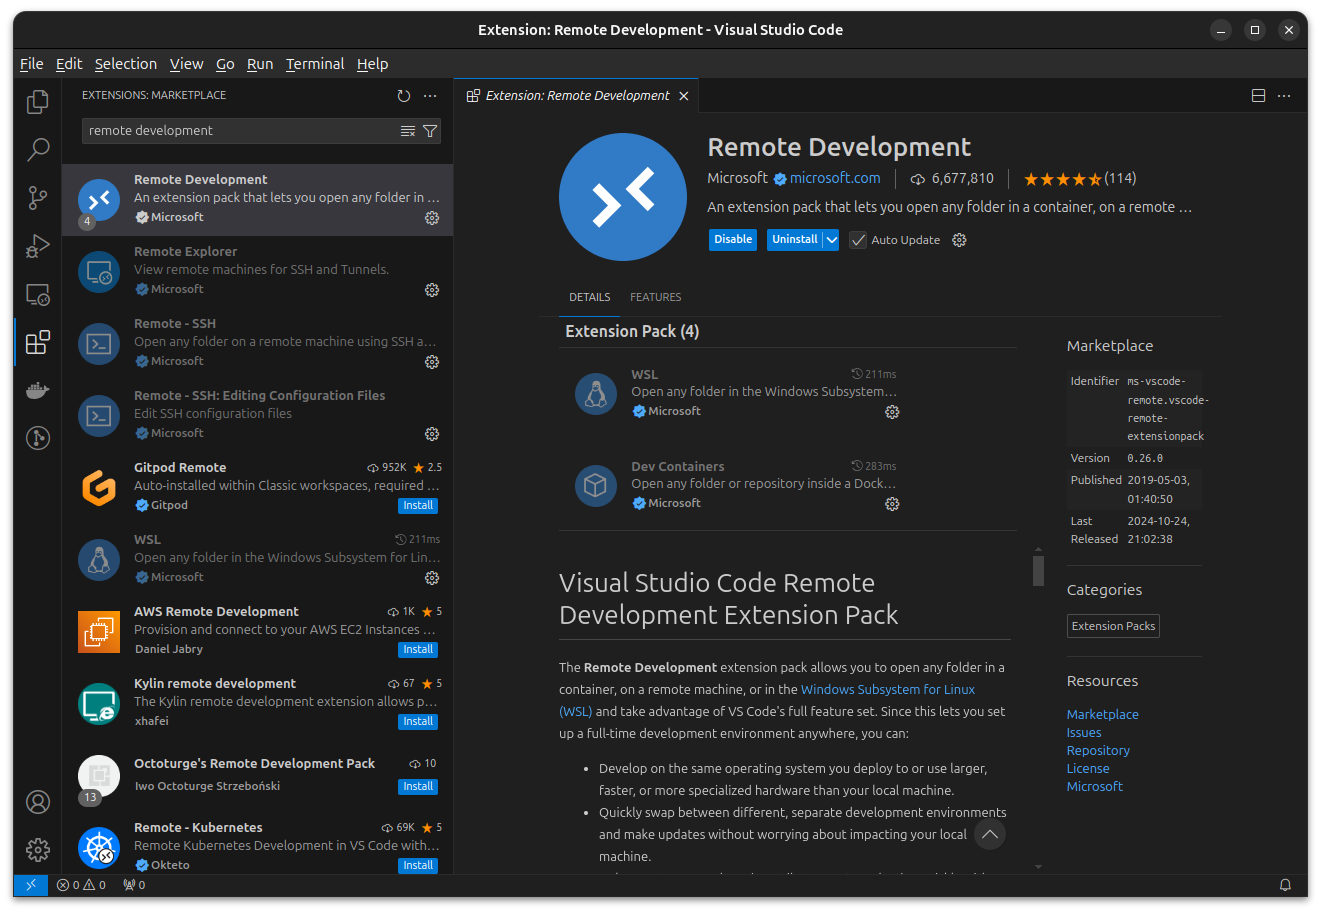Install Octoturge's Remote Development Pack

point(418,787)
